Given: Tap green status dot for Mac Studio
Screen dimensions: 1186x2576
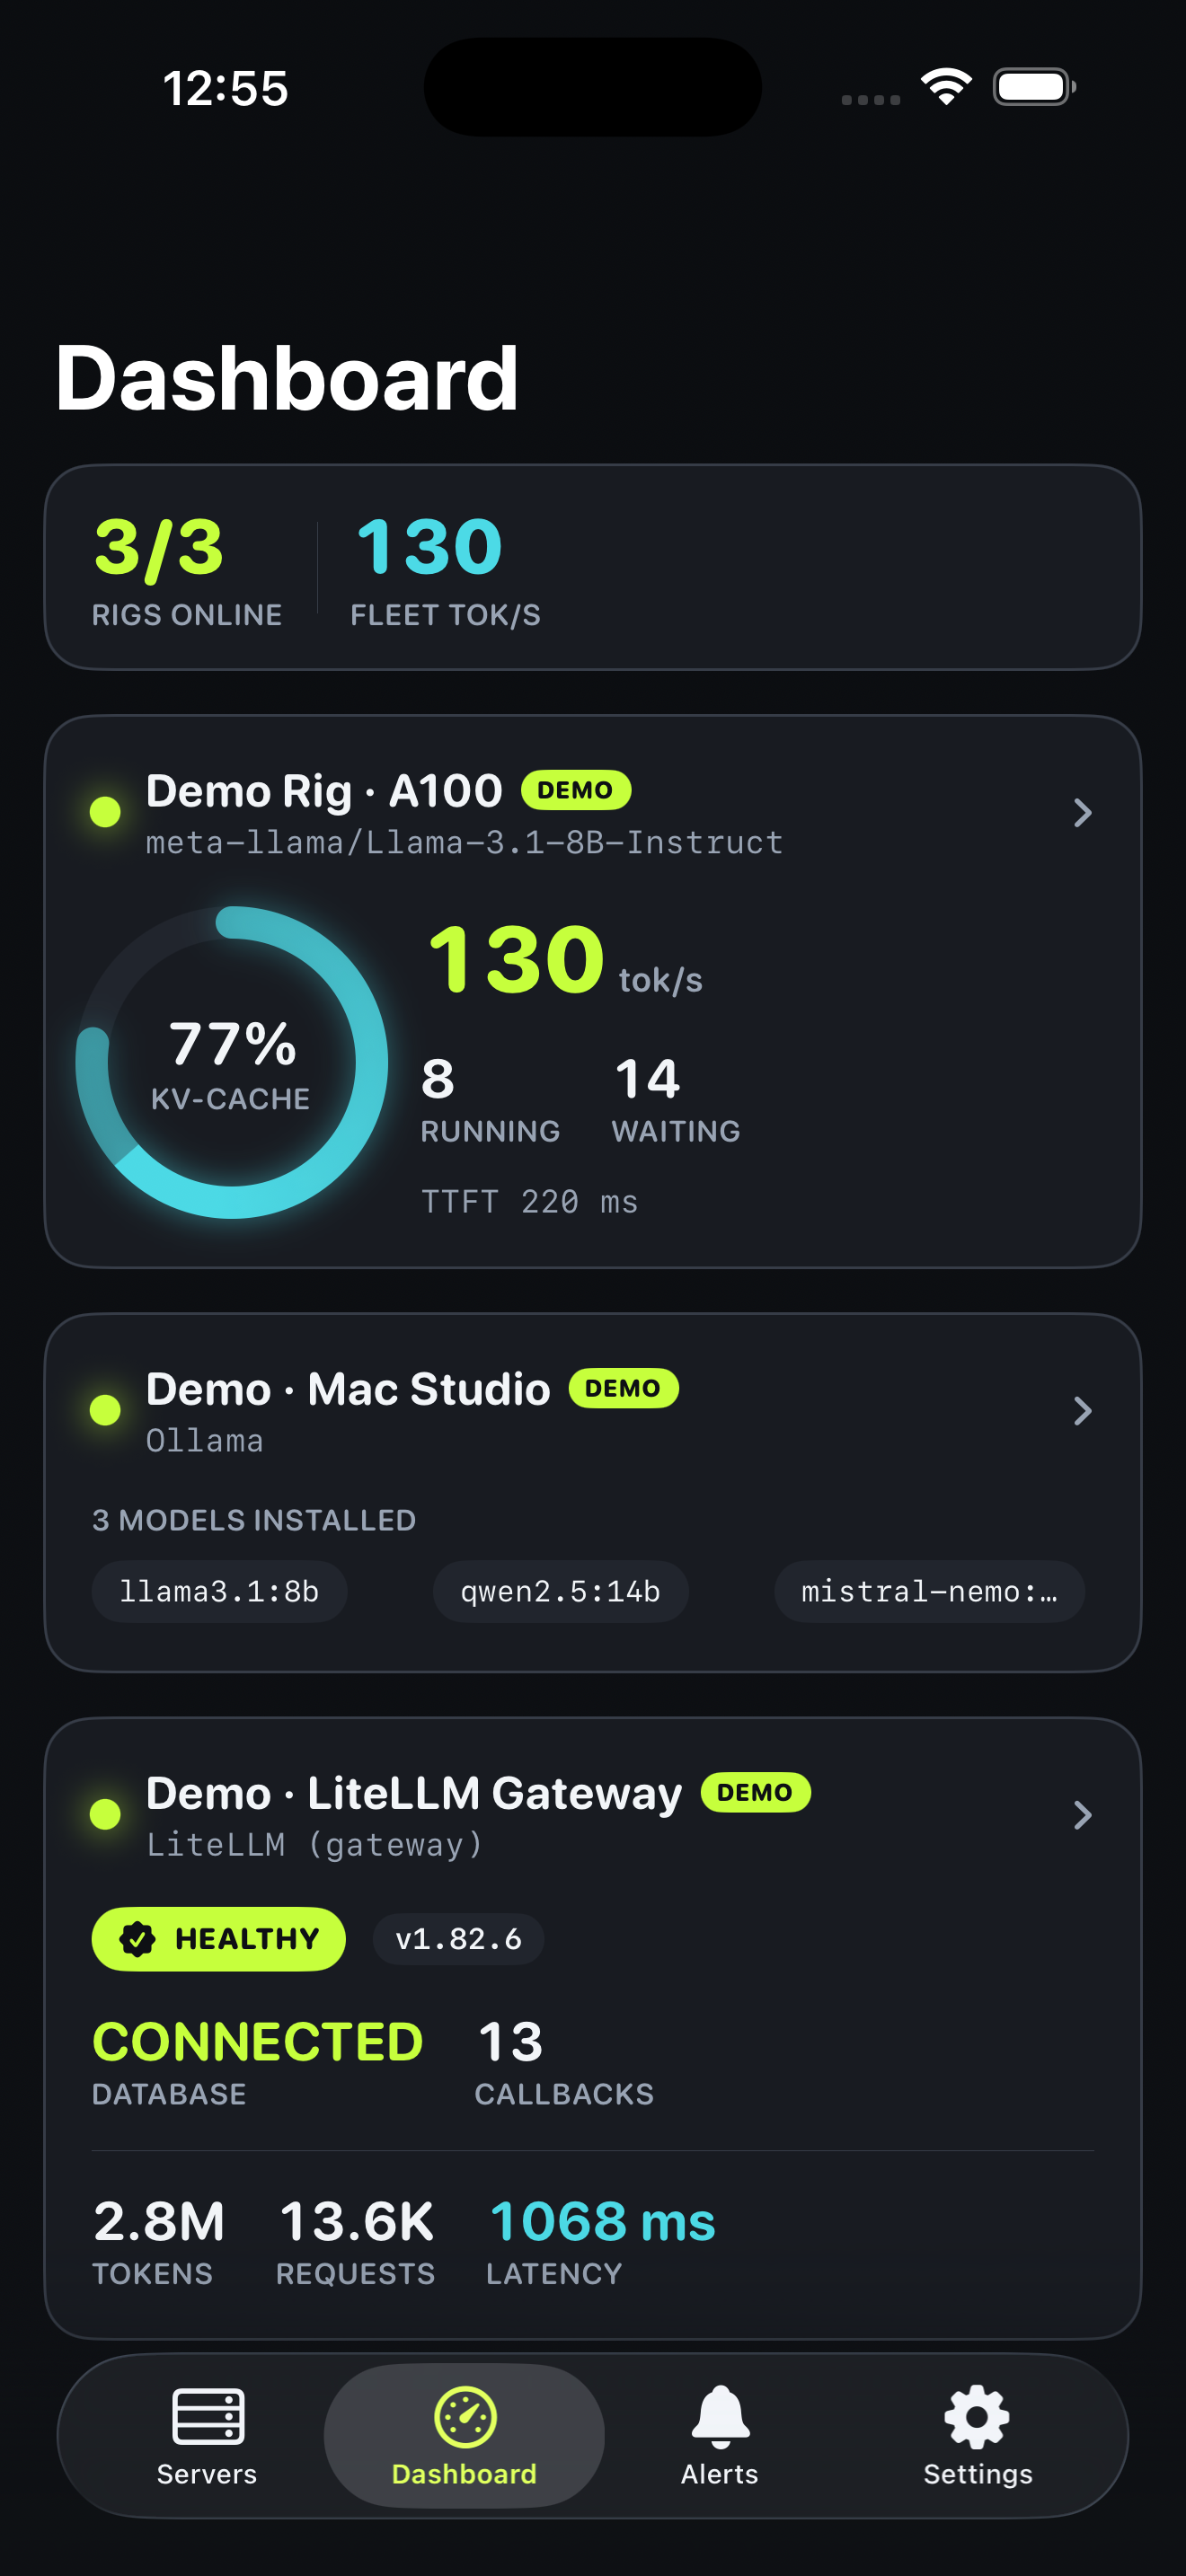Looking at the screenshot, I should coord(105,1409).
